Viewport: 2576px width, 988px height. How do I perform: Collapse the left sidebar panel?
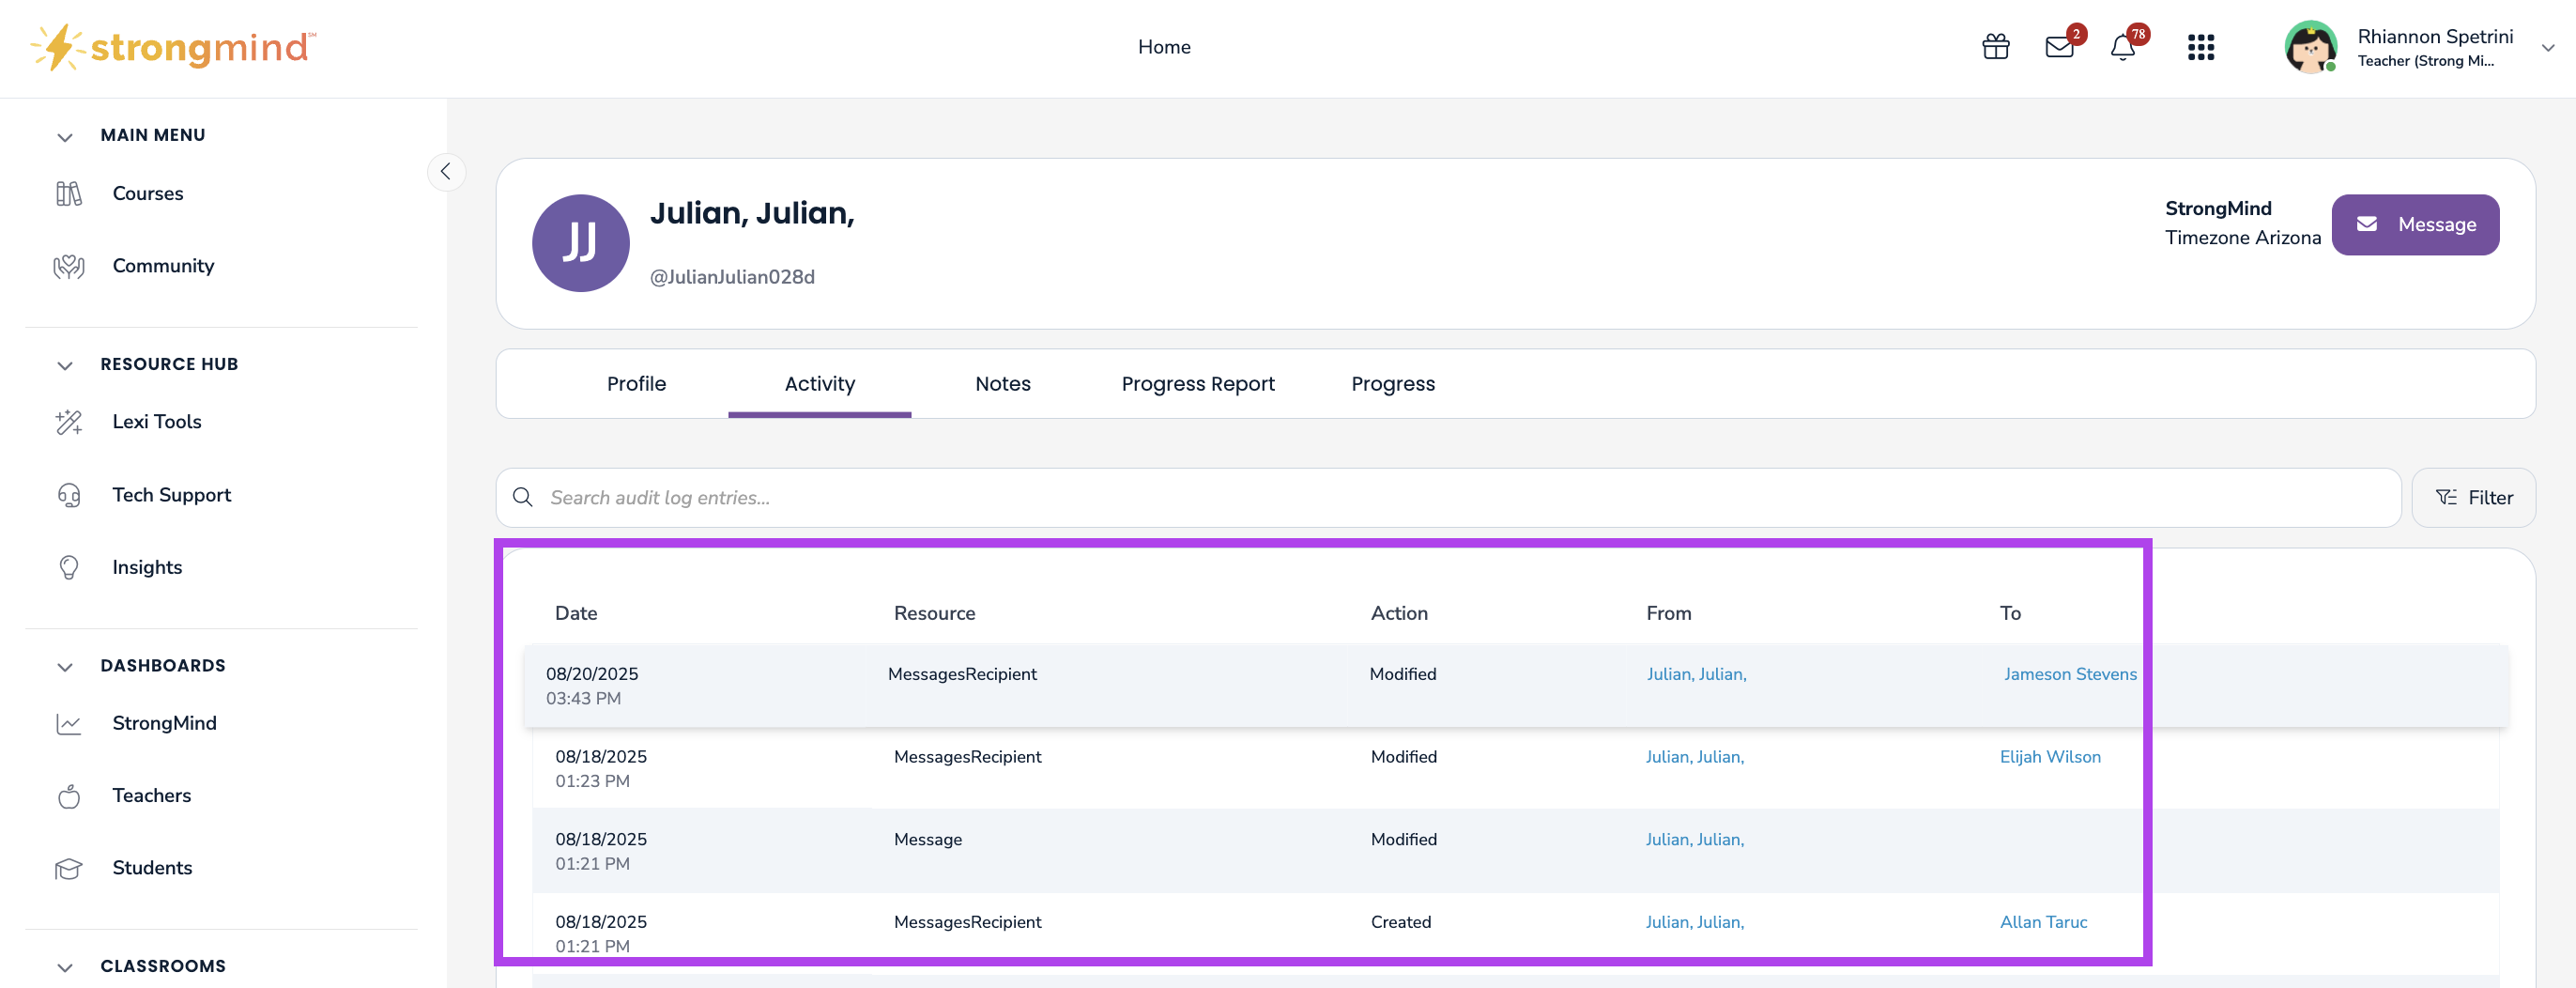pyautogui.click(x=446, y=172)
